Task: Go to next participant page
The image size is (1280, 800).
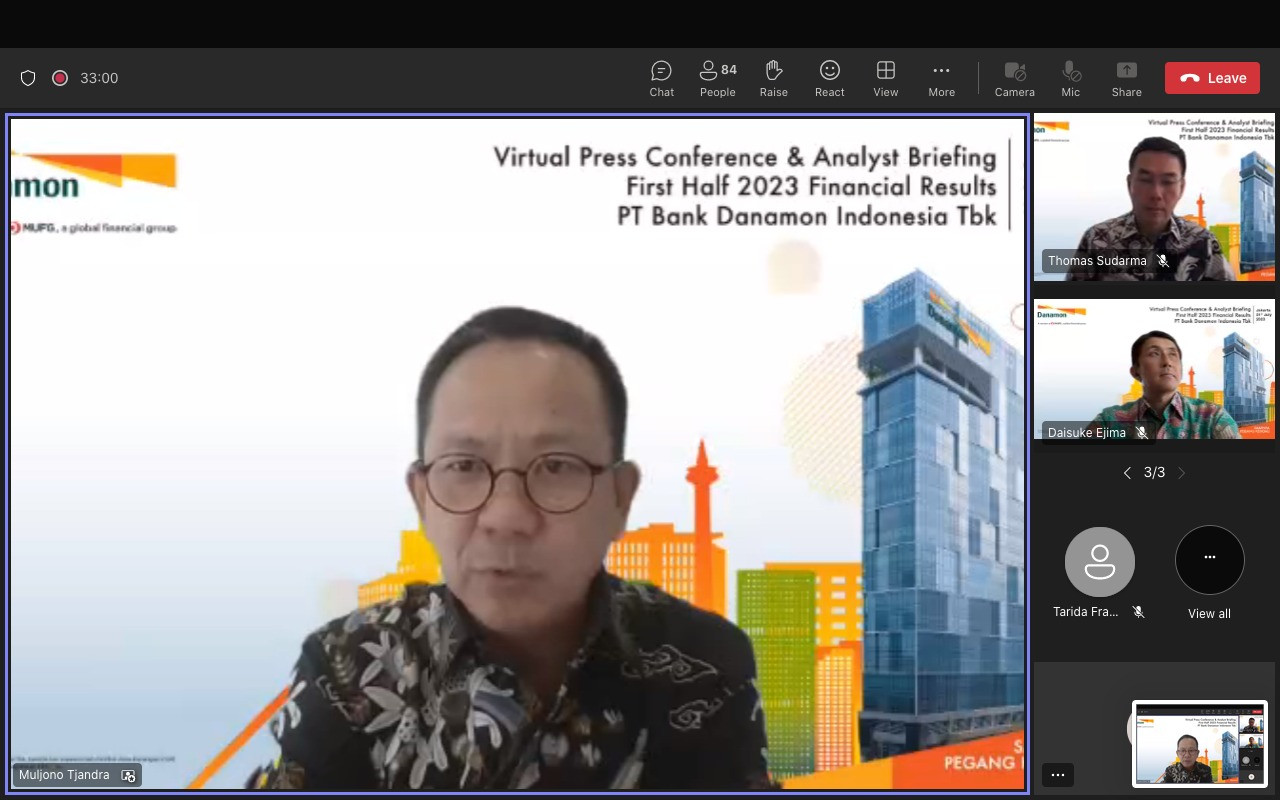Action: tap(1182, 473)
